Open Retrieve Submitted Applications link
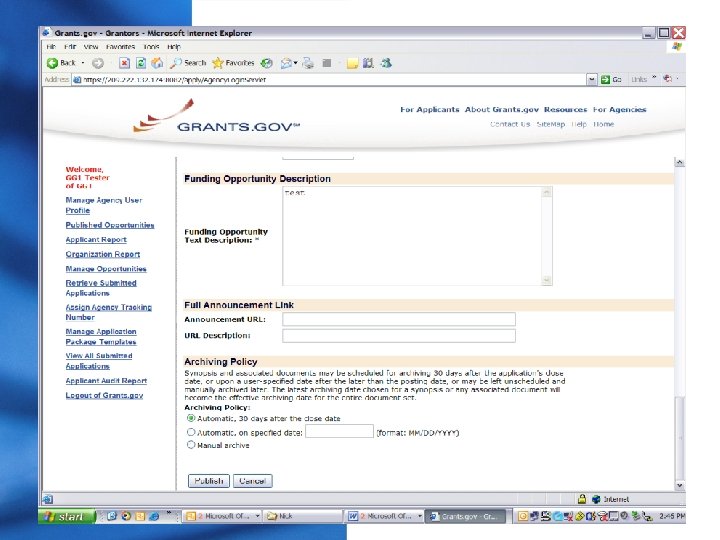 (101, 288)
